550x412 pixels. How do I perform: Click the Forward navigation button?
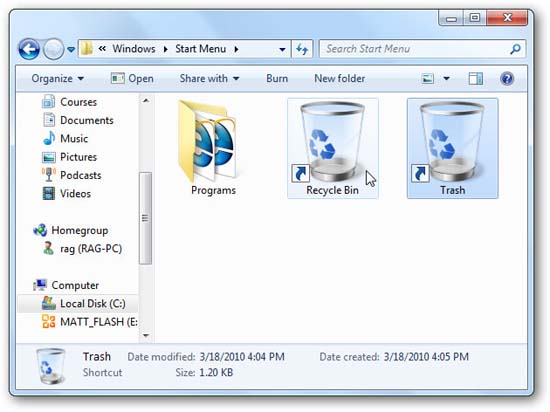tap(53, 49)
